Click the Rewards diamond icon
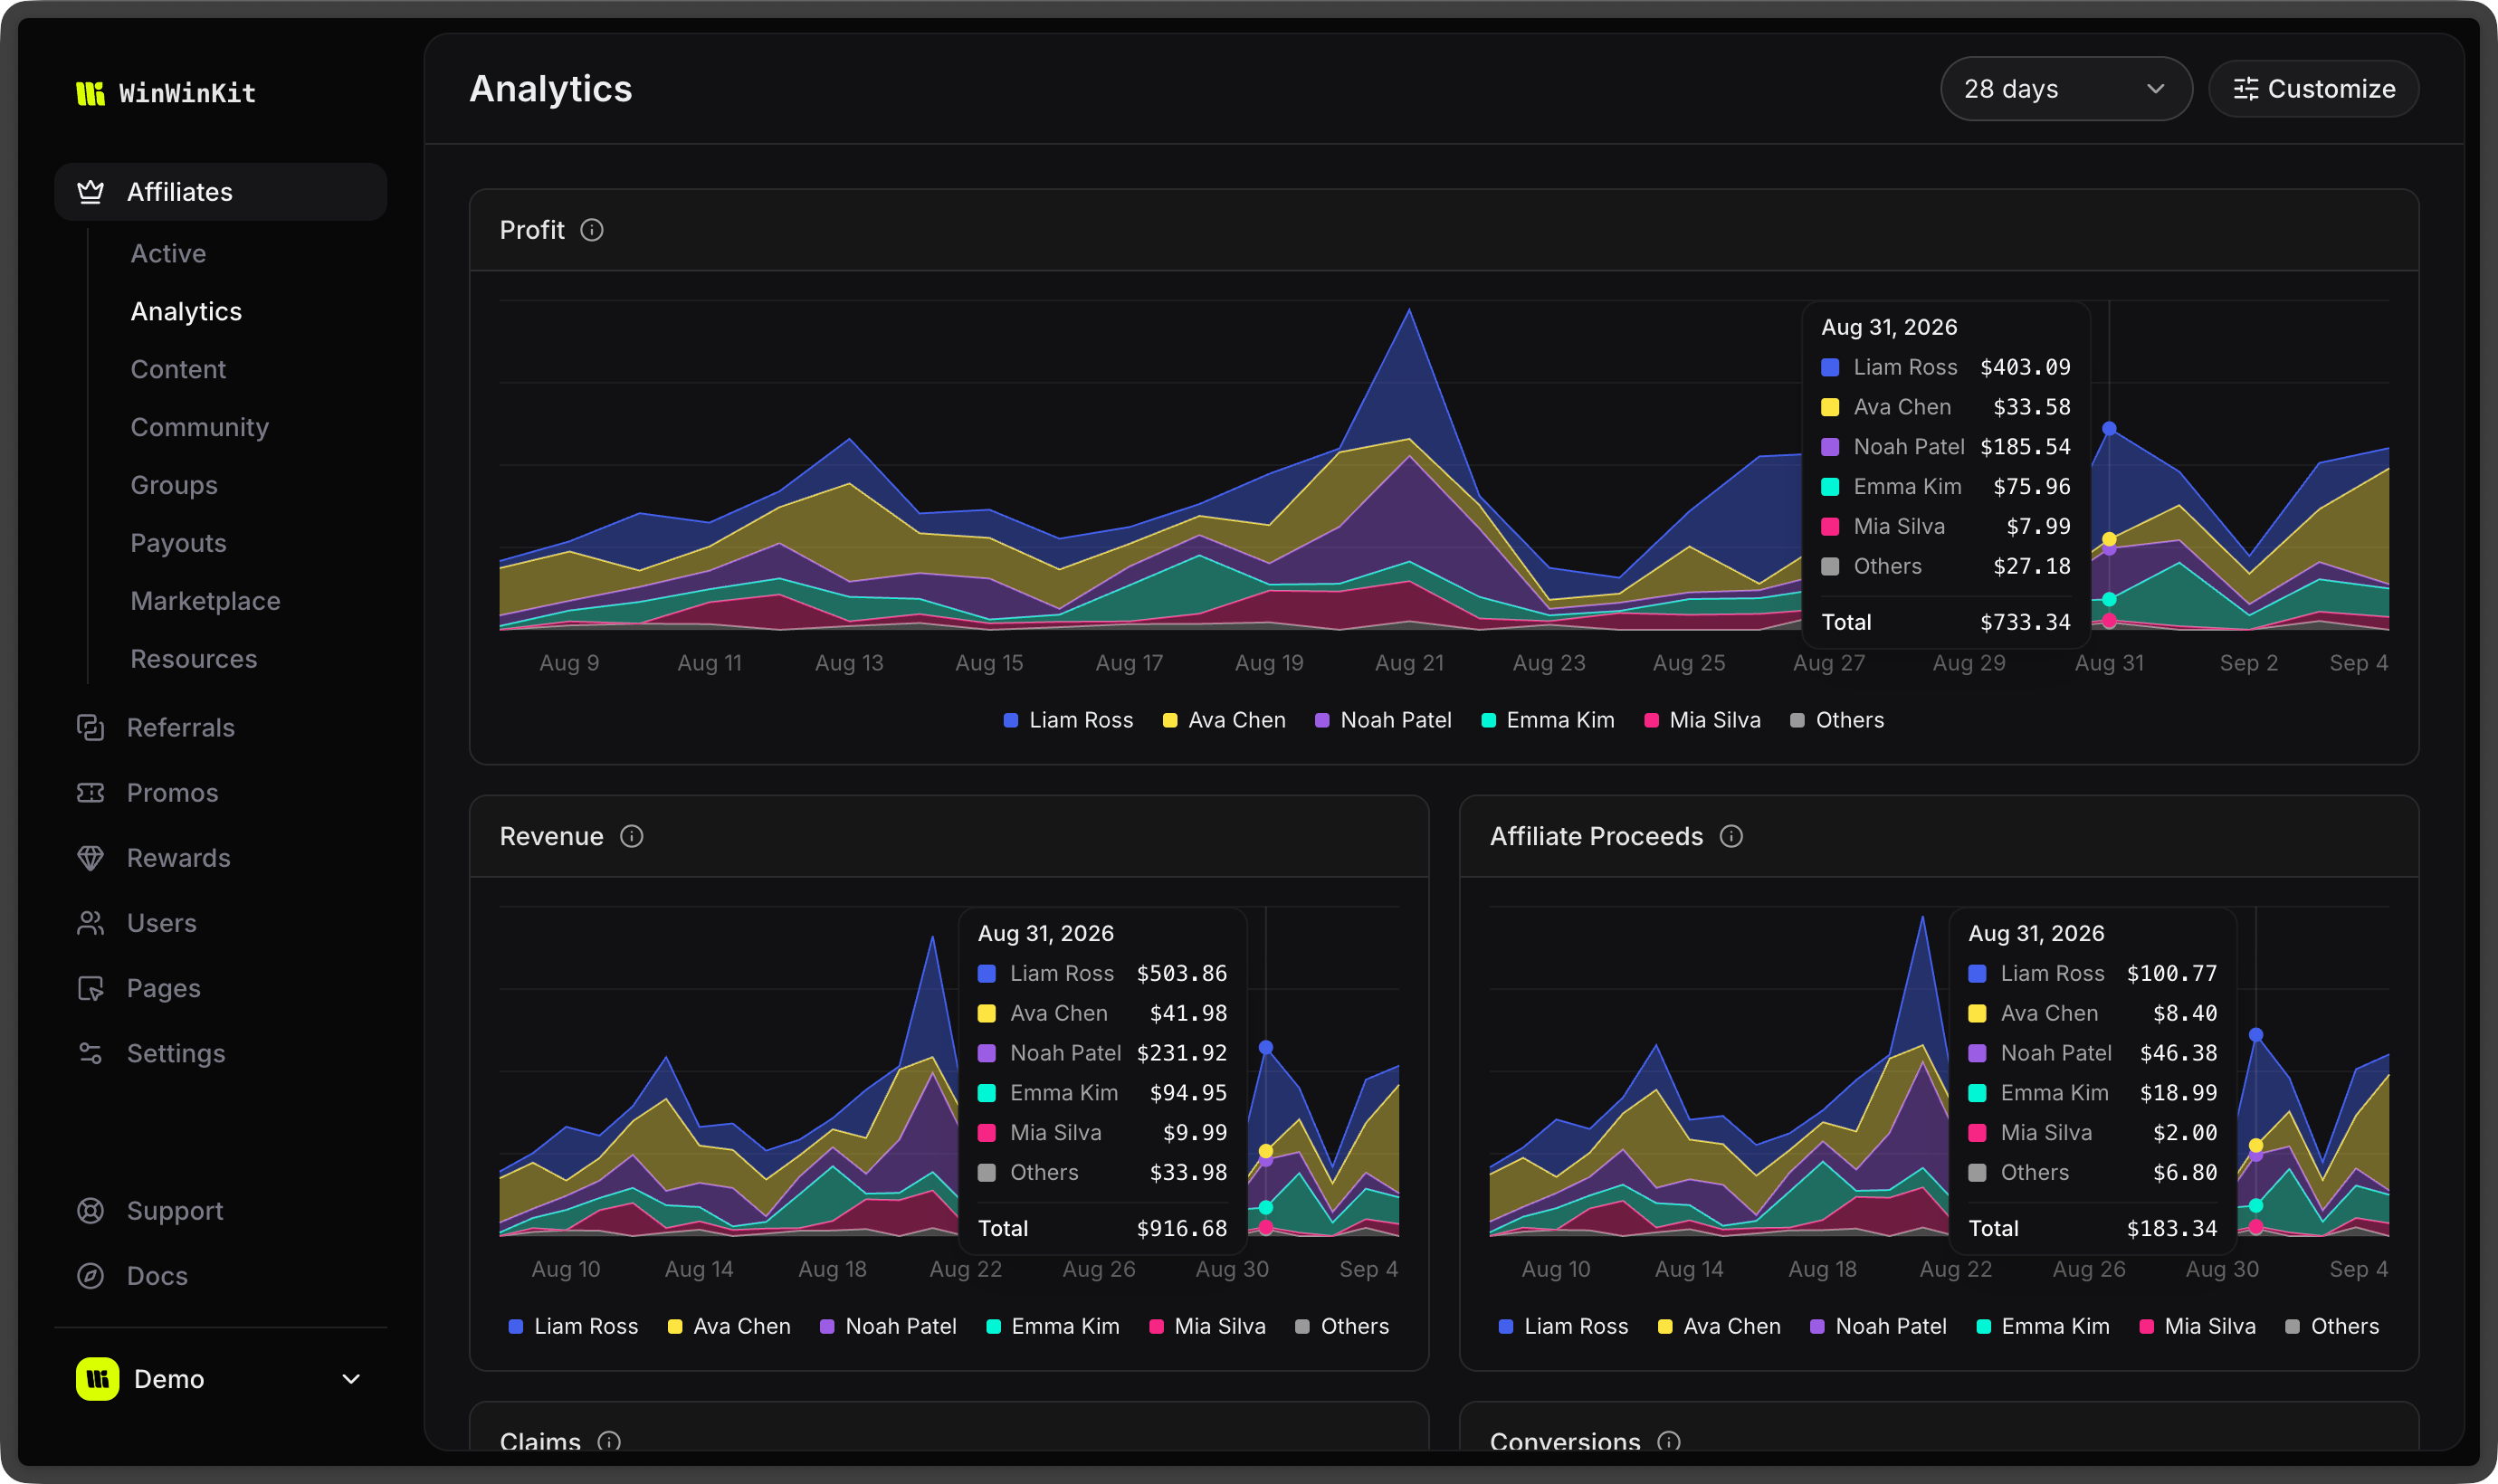The height and width of the screenshot is (1484, 2498). pos(91,858)
